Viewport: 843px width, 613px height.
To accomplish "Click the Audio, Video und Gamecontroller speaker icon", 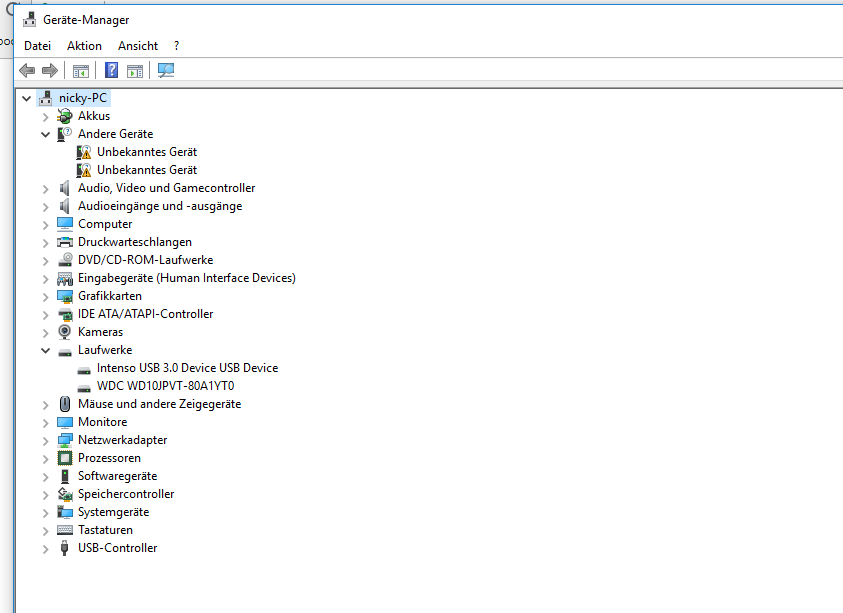I will [65, 188].
